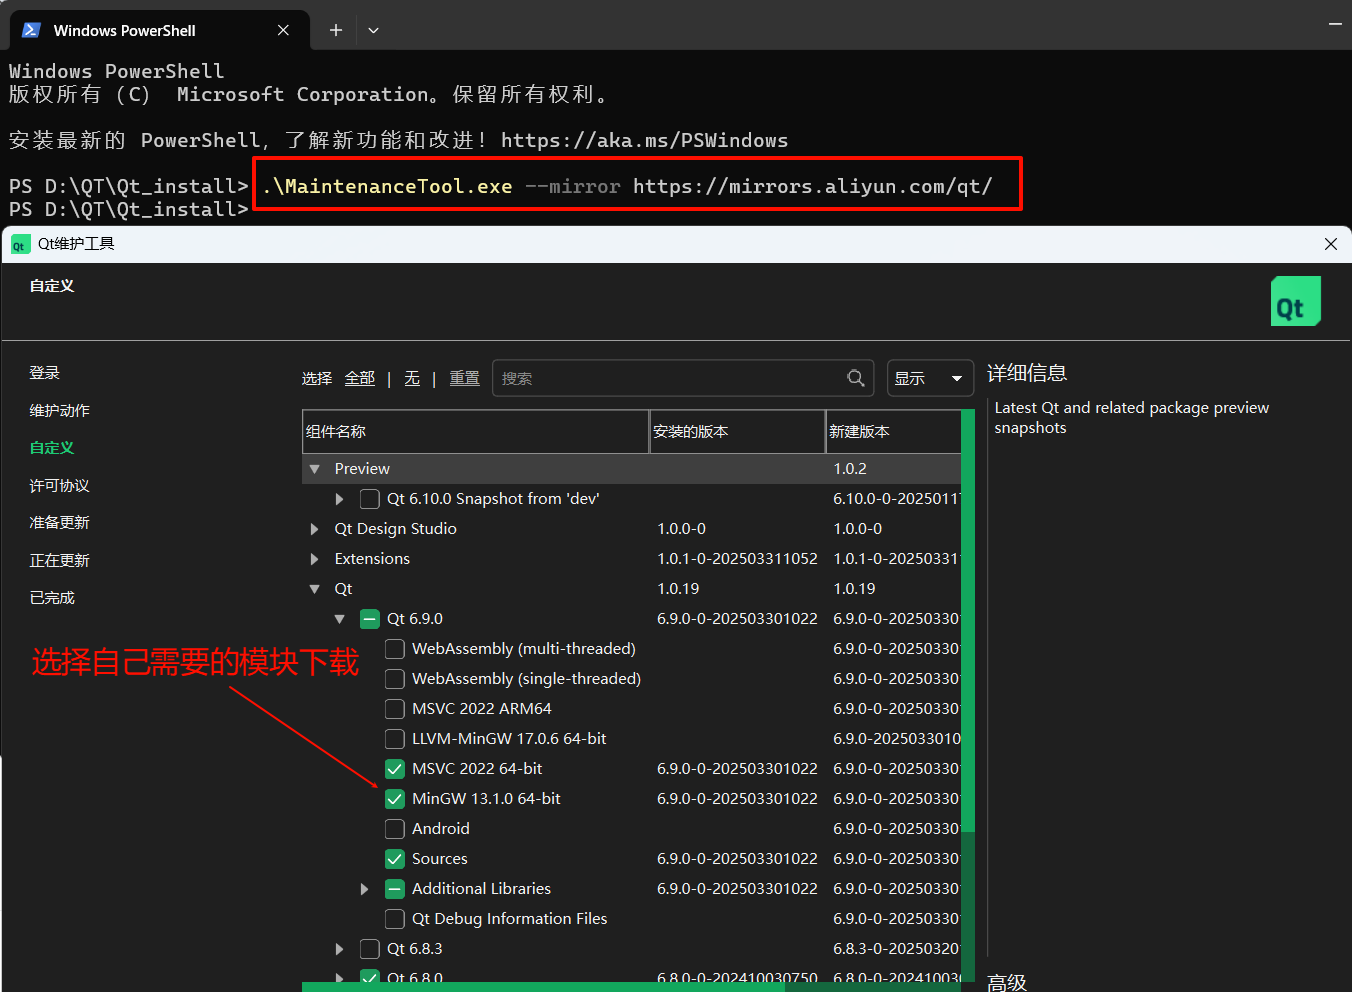Click the aka.ms/PSWindows URL in PowerShell
Viewport: 1352px width, 992px height.
tap(644, 141)
